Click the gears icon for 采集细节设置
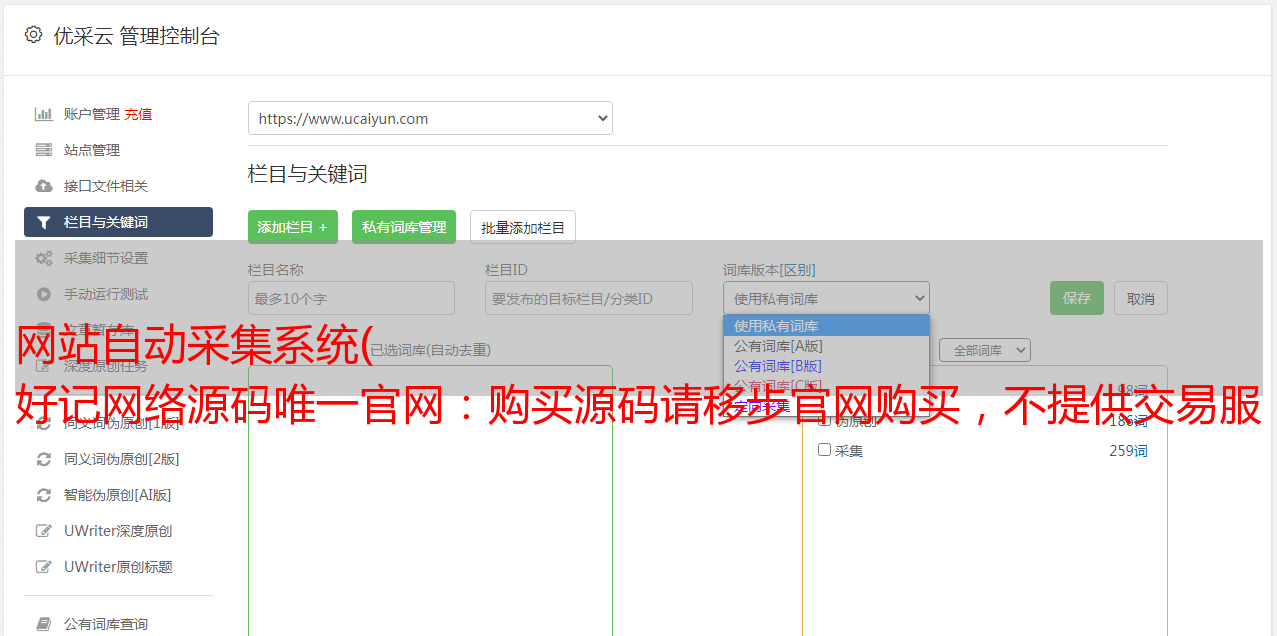This screenshot has width=1277, height=636. point(44,258)
